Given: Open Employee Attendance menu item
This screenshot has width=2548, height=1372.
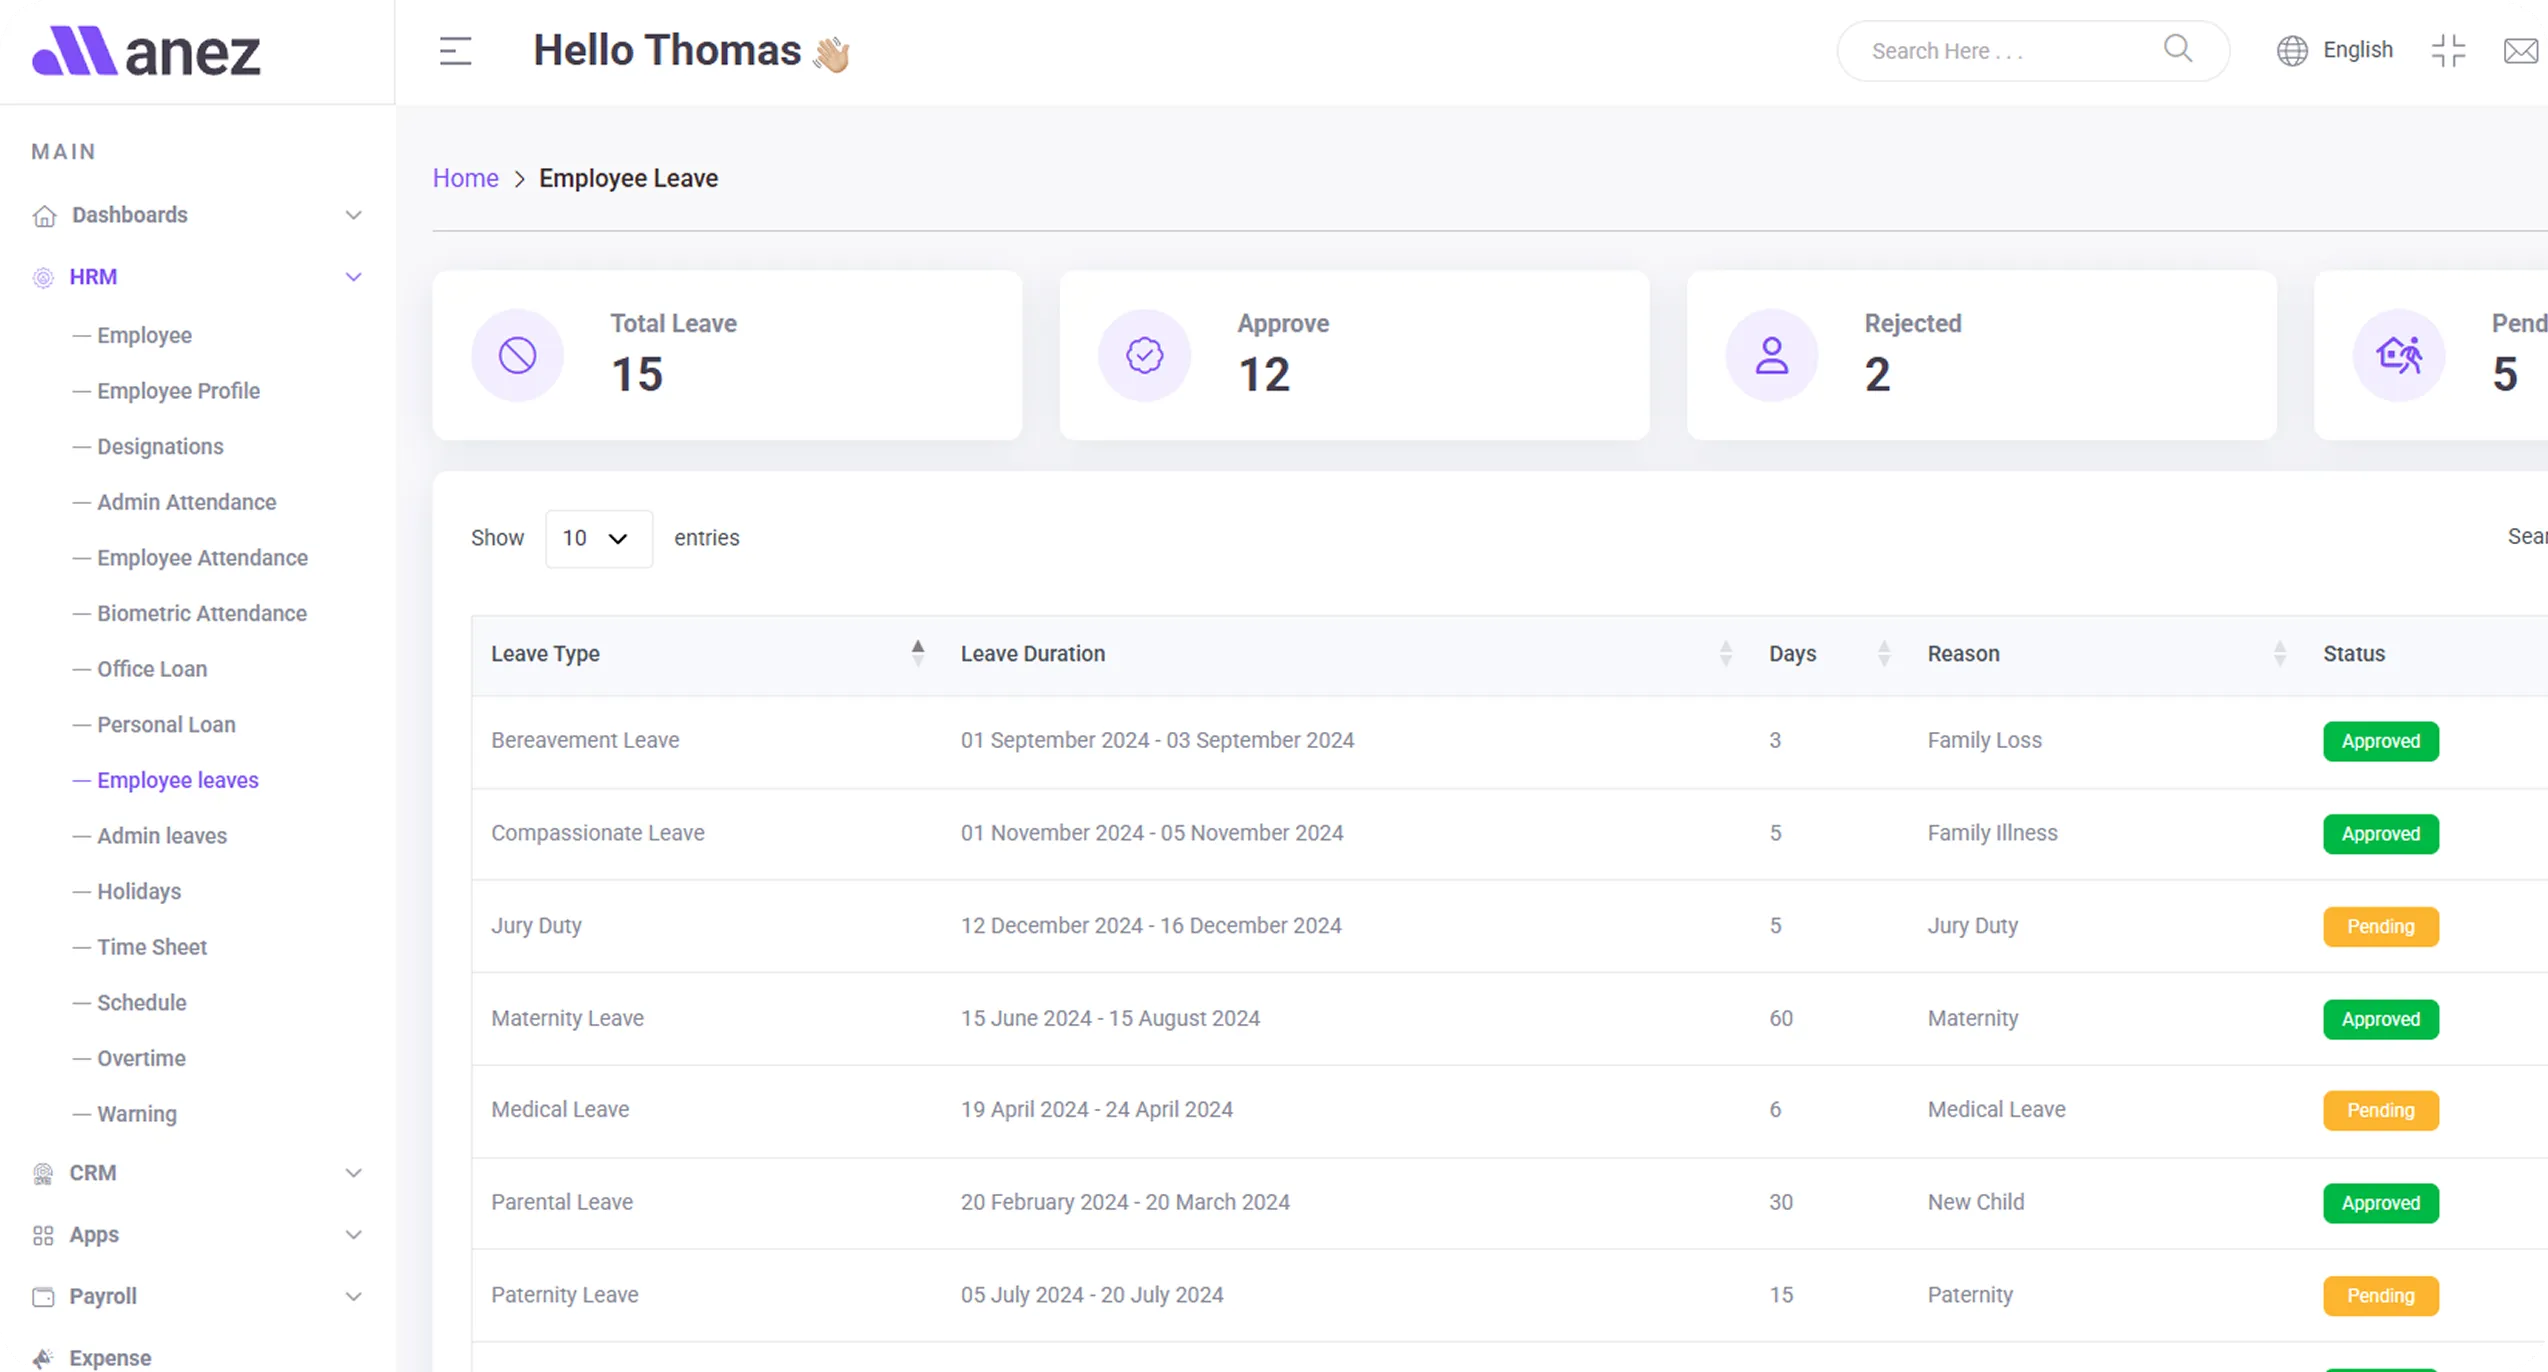Looking at the screenshot, I should tap(202, 558).
